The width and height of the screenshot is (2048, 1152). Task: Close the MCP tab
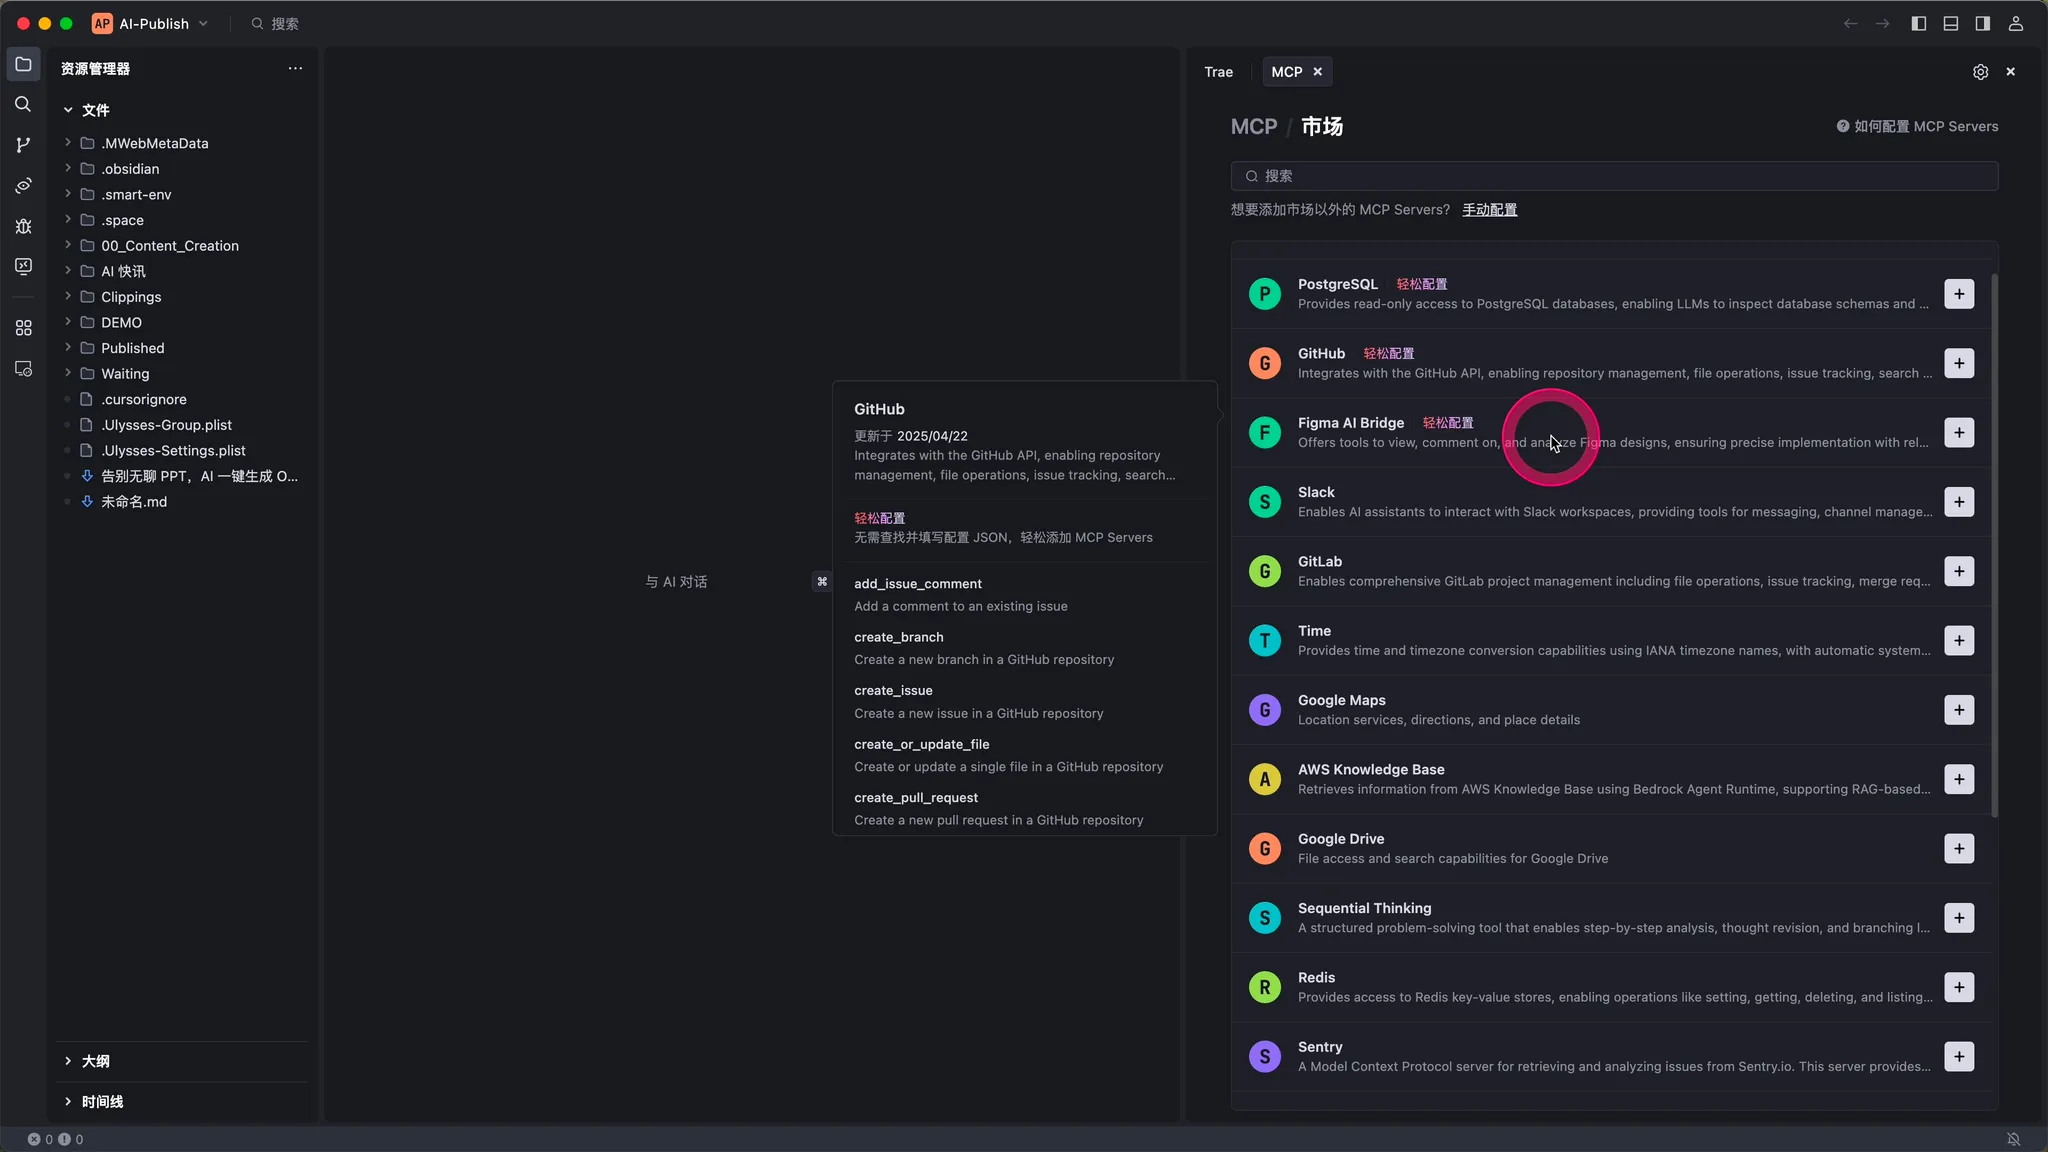tap(1317, 72)
